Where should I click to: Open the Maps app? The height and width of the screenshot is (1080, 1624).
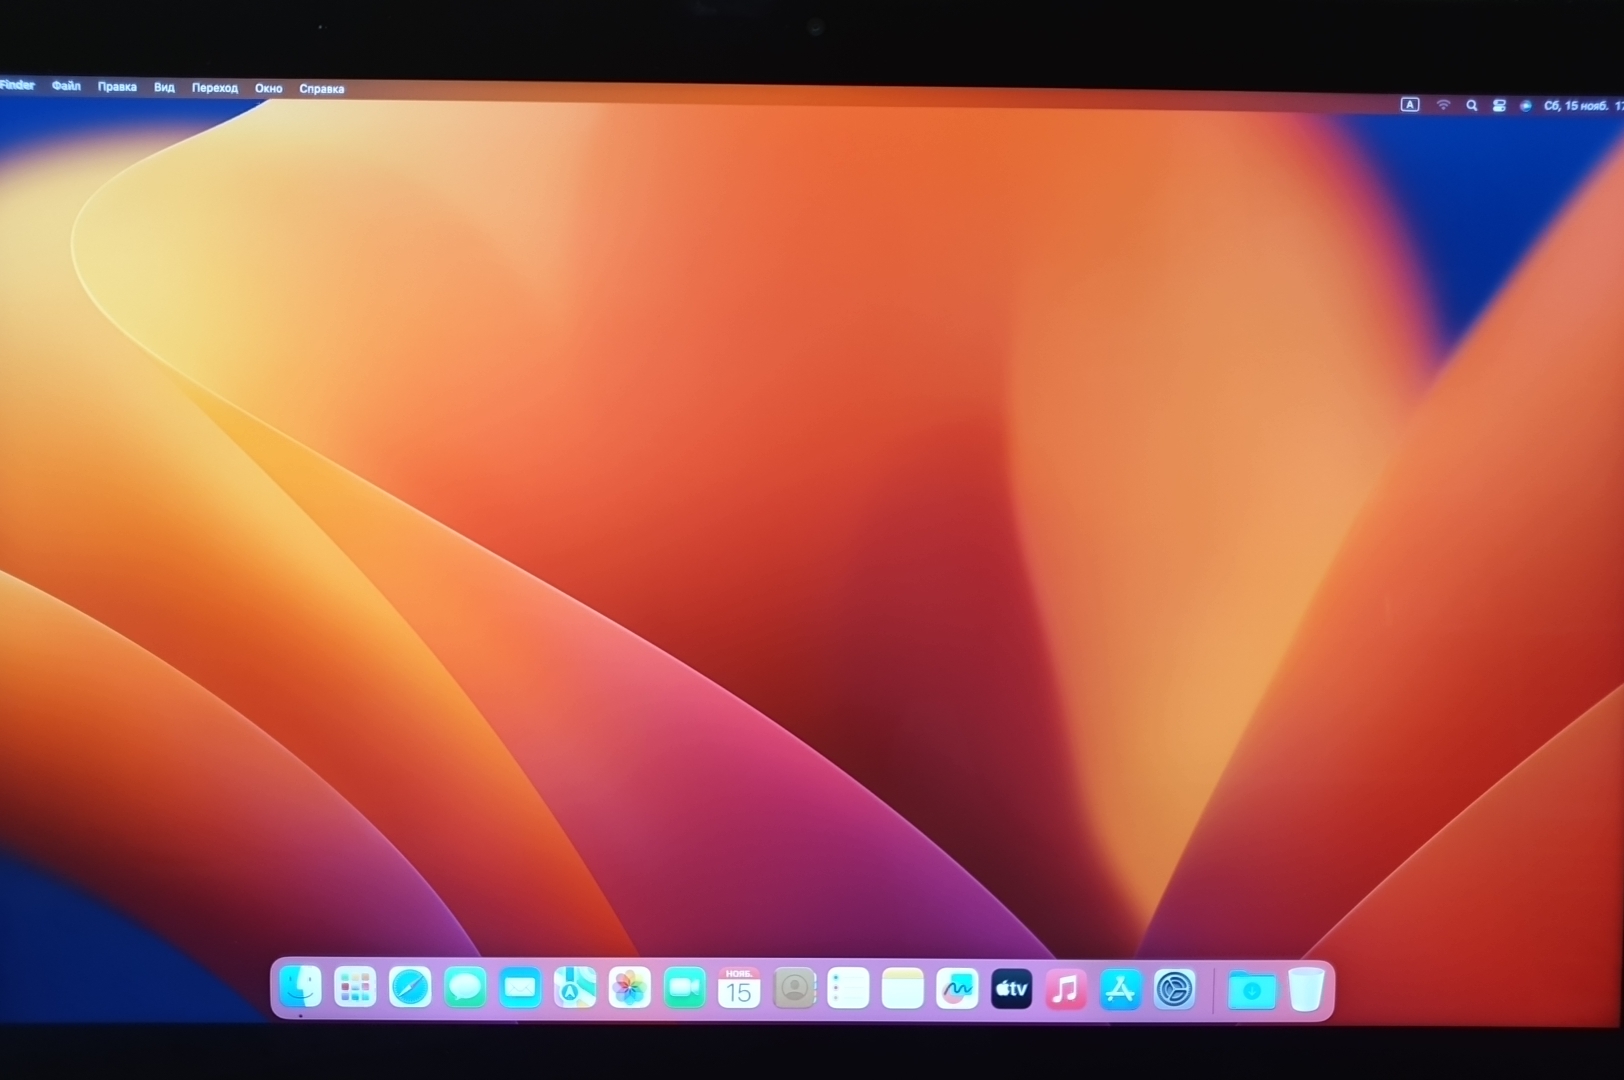point(575,988)
